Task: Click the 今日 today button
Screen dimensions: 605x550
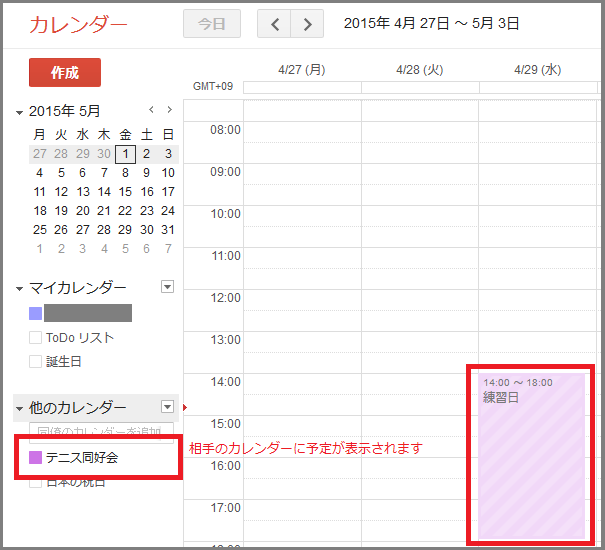Action: tap(212, 24)
